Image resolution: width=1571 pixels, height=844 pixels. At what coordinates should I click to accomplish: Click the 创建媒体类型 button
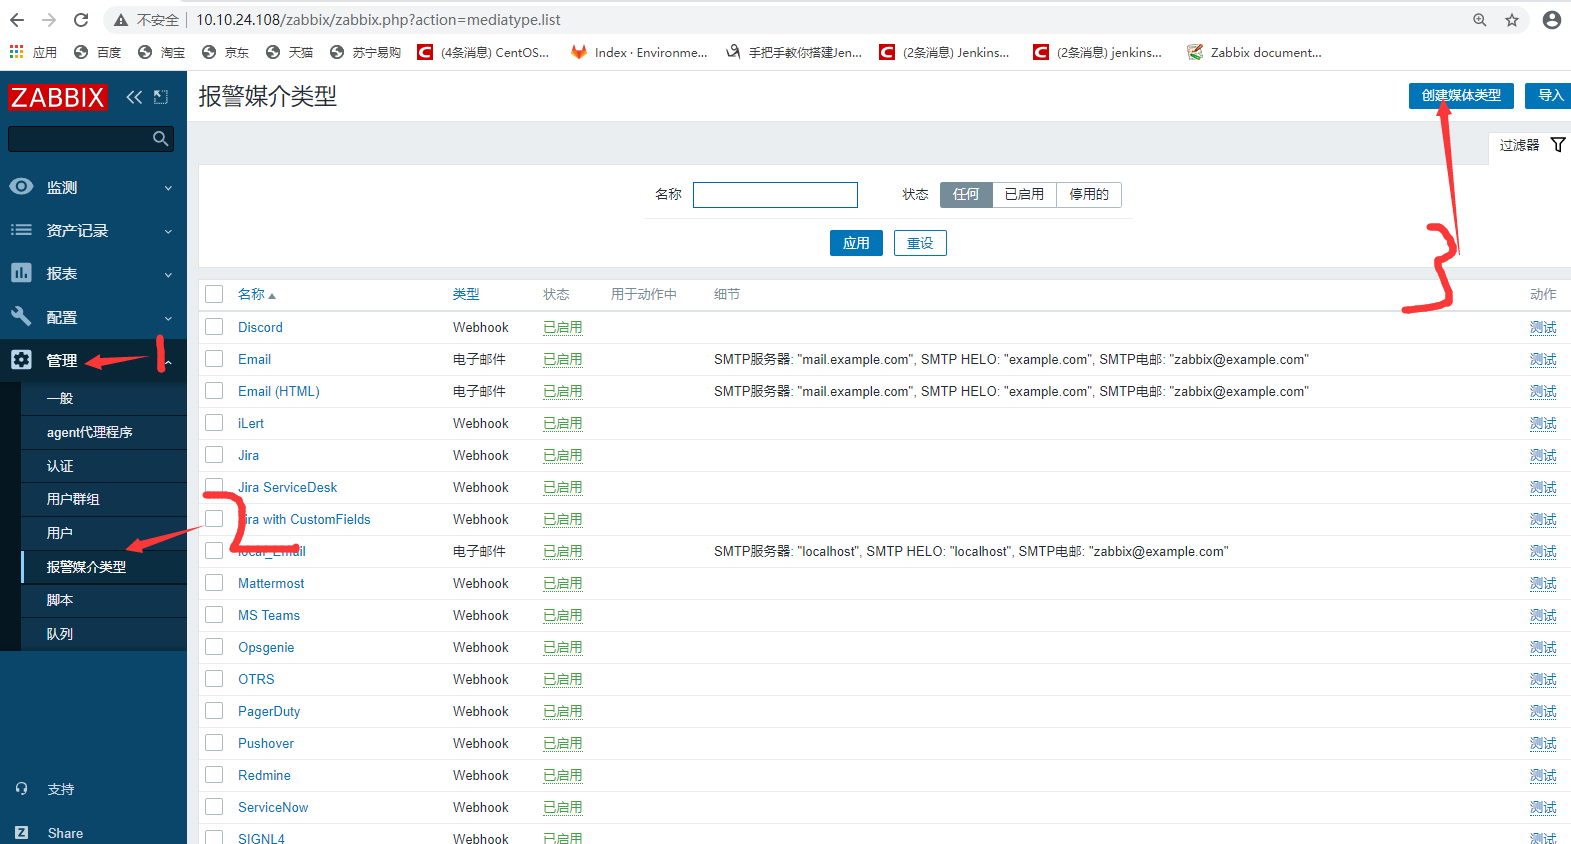click(x=1461, y=95)
